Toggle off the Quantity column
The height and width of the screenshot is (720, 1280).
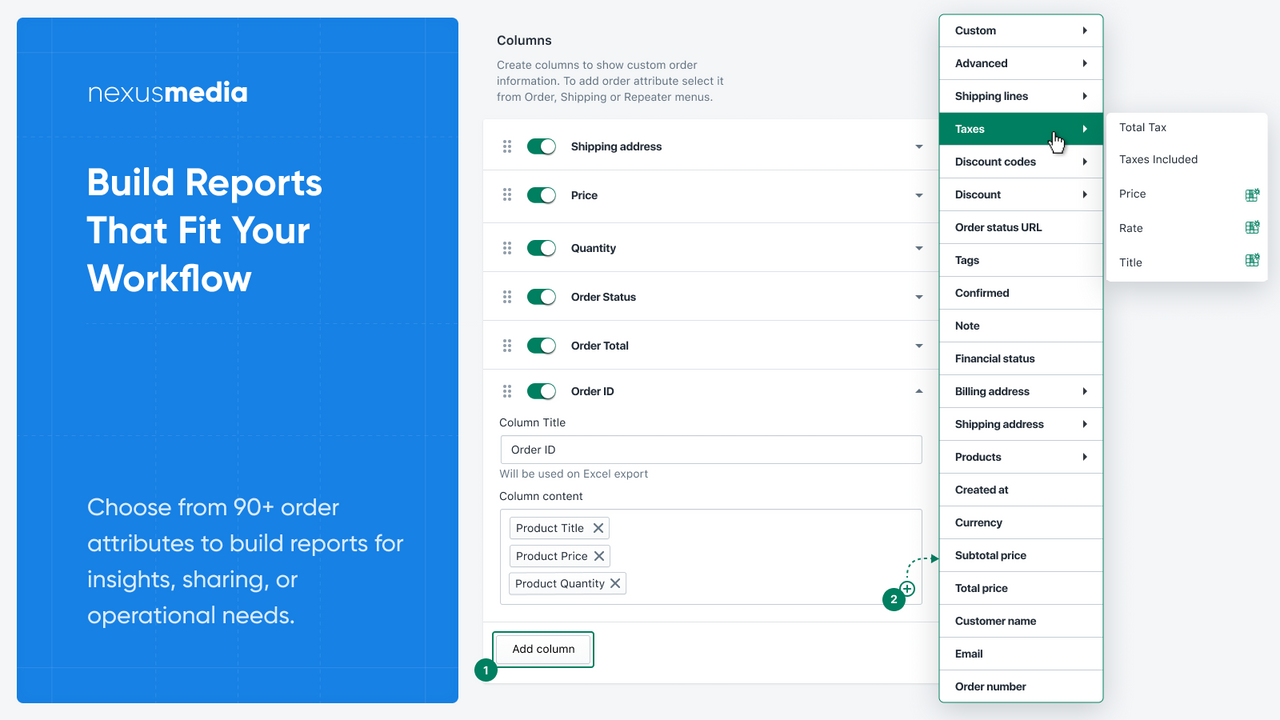click(541, 248)
